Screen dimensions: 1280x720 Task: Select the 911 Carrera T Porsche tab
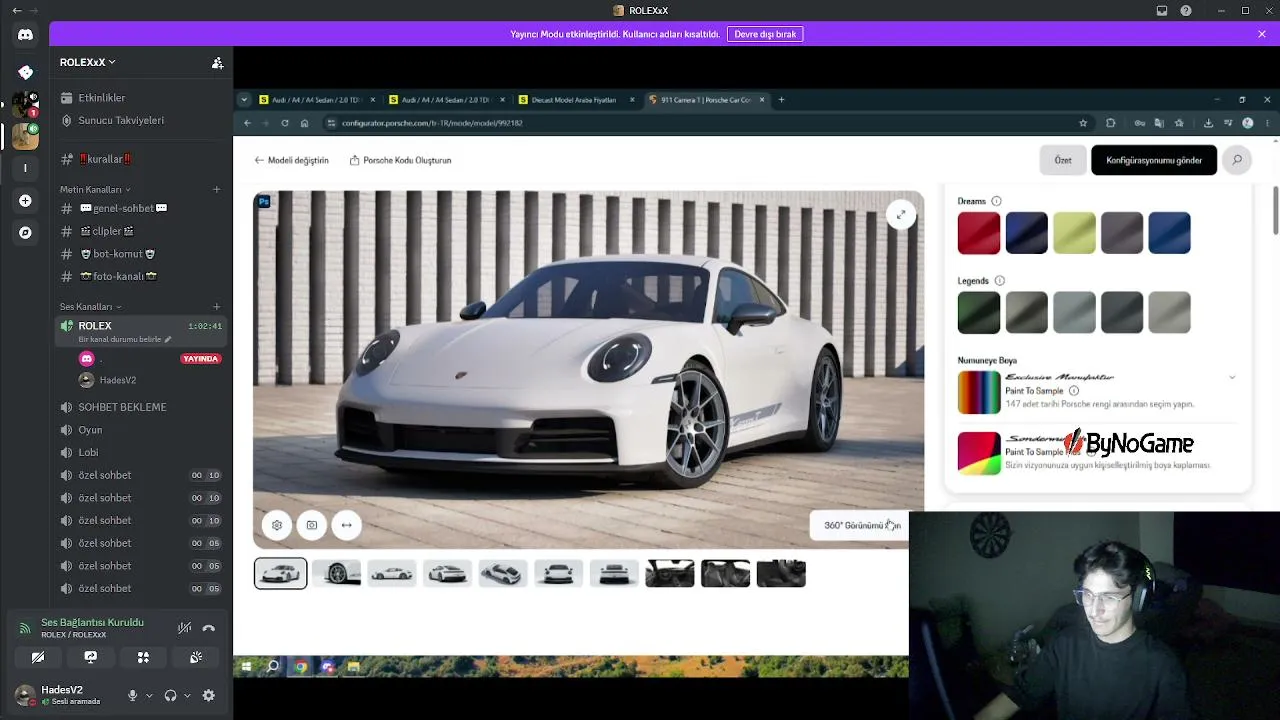706,100
